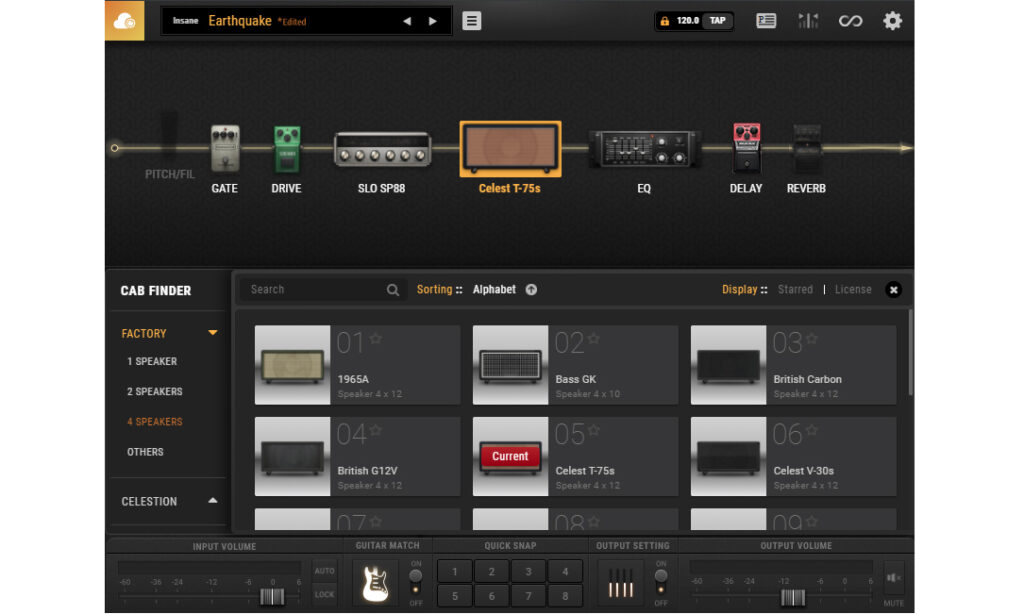Star the Bass GK cabinet
Screen dimensions: 1024x614
[x=594, y=338]
